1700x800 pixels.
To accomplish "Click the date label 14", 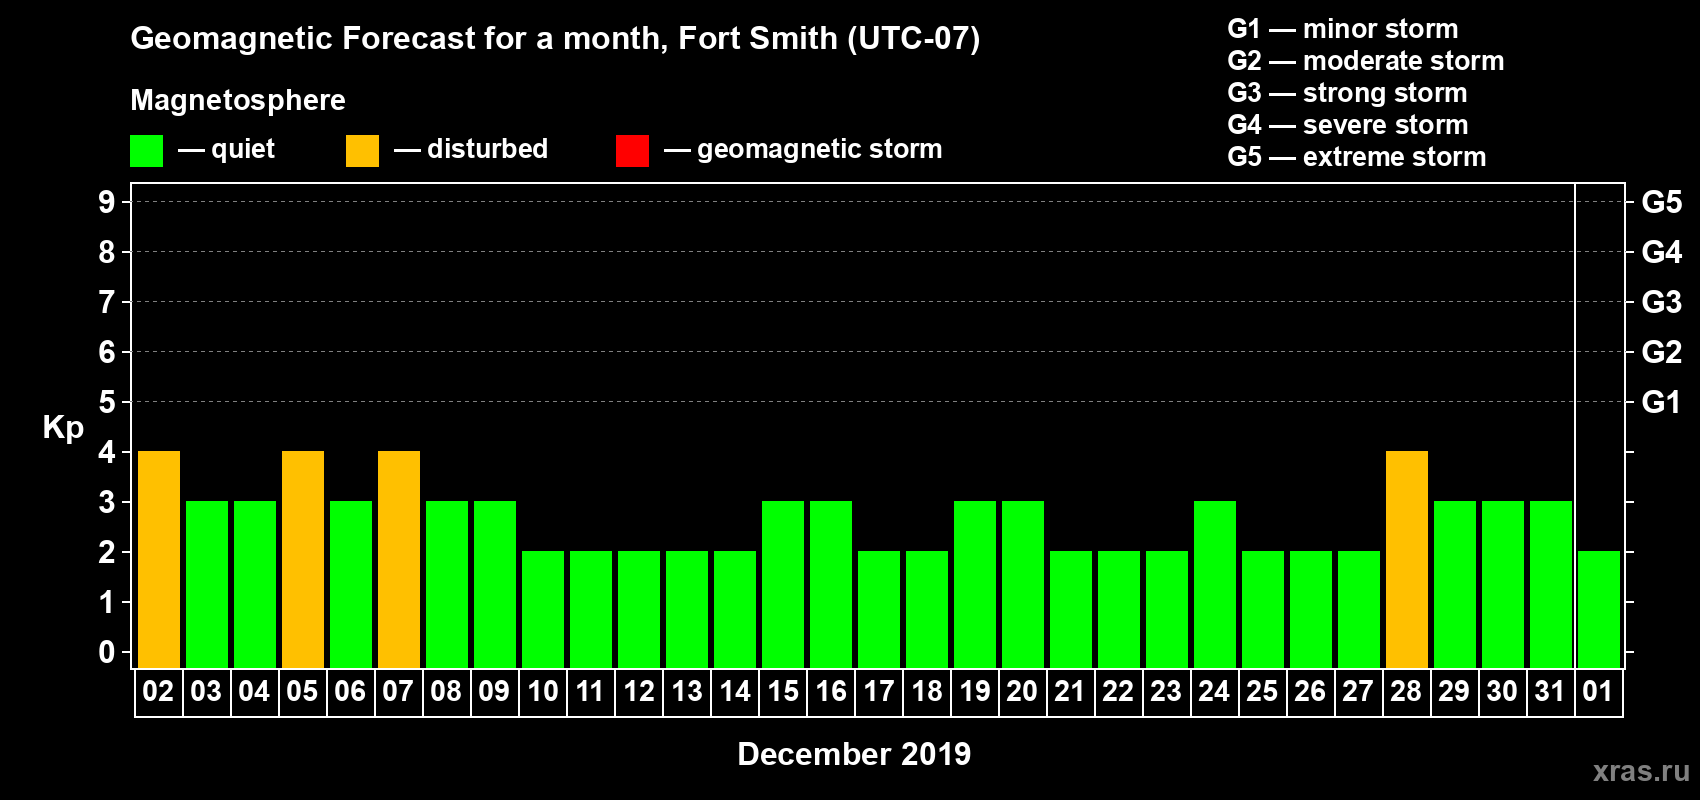I will [x=735, y=692].
